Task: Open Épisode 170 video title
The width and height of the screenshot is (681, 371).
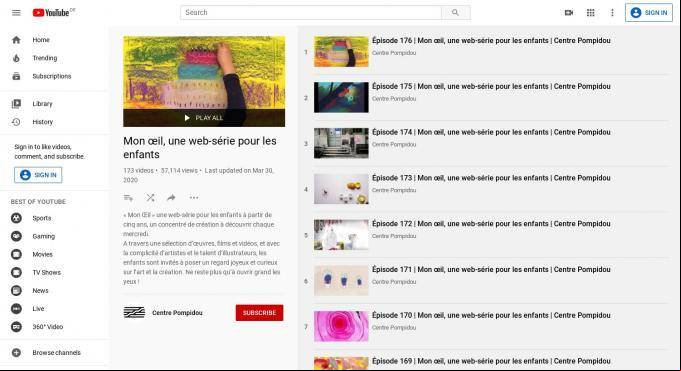Action: click(491, 315)
